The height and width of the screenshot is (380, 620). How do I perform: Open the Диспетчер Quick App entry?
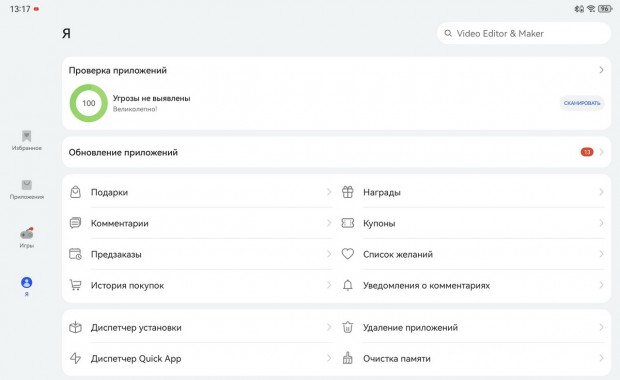(x=200, y=359)
